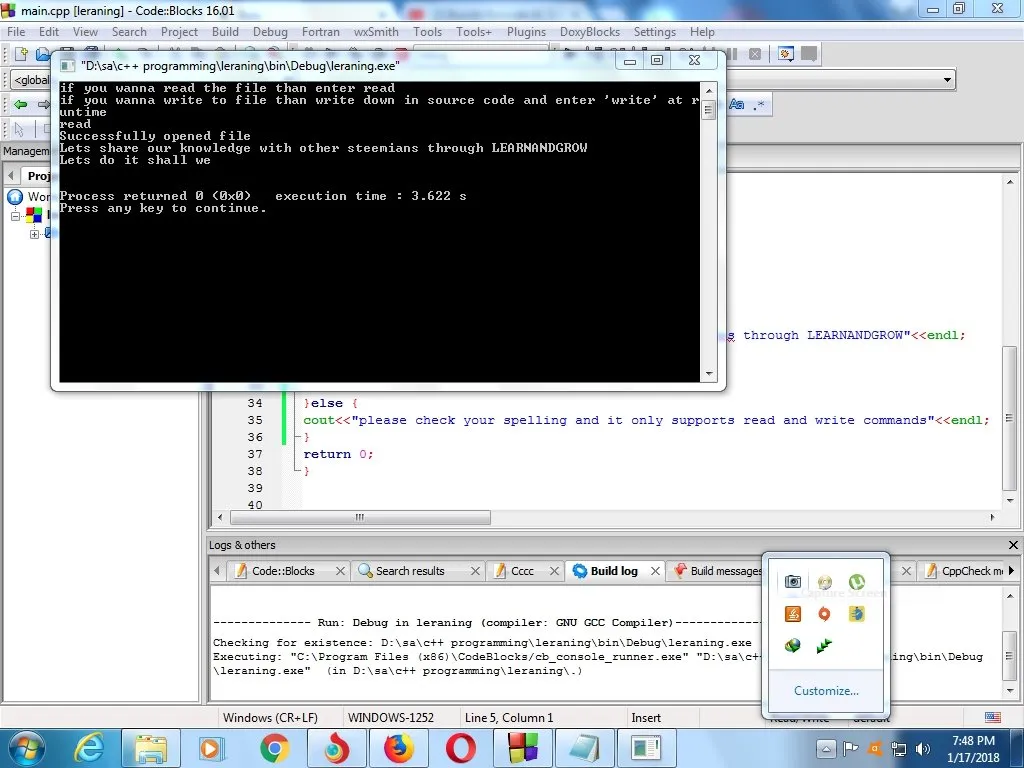This screenshot has width=1024, height=768.
Task: Open the Notepad taskbar icon
Action: [584, 748]
